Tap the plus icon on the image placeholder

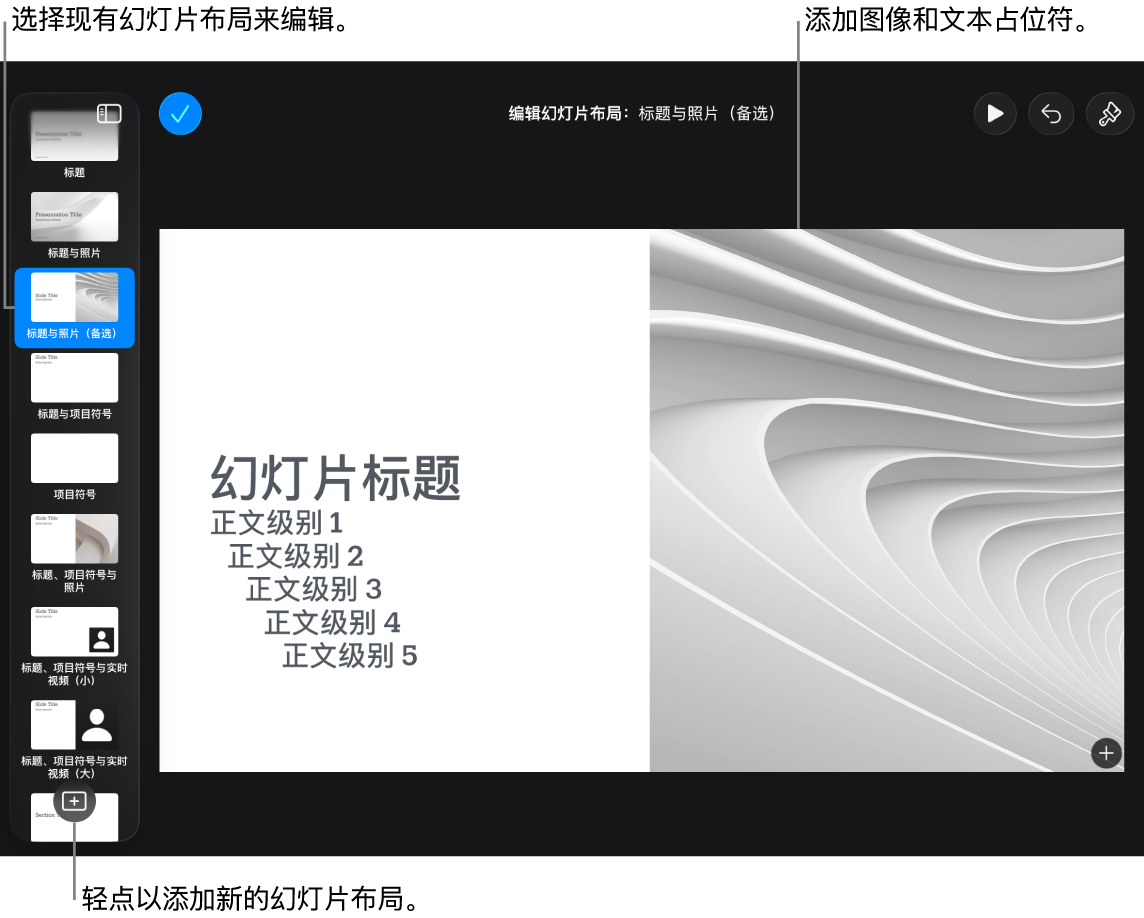pos(1106,752)
